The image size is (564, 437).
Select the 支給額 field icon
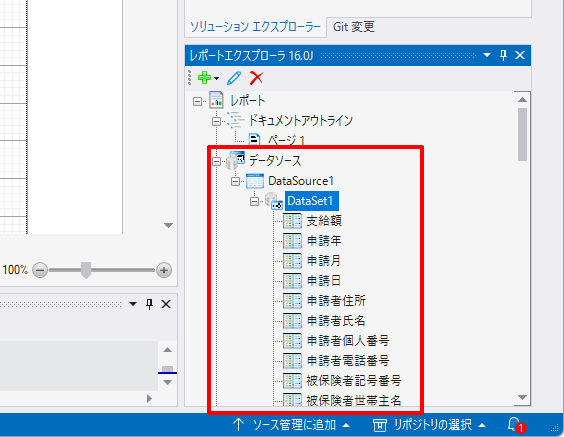(x=292, y=221)
